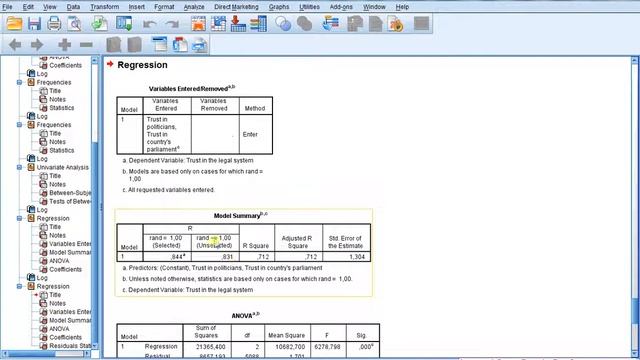Screen dimensions: 640x360
Task: Open the Utilities menu
Action: [309, 7]
